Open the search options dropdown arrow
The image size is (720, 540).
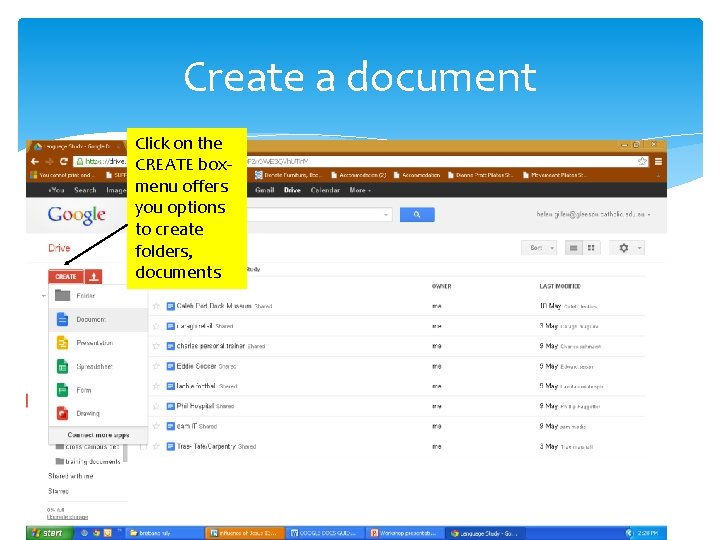386,214
